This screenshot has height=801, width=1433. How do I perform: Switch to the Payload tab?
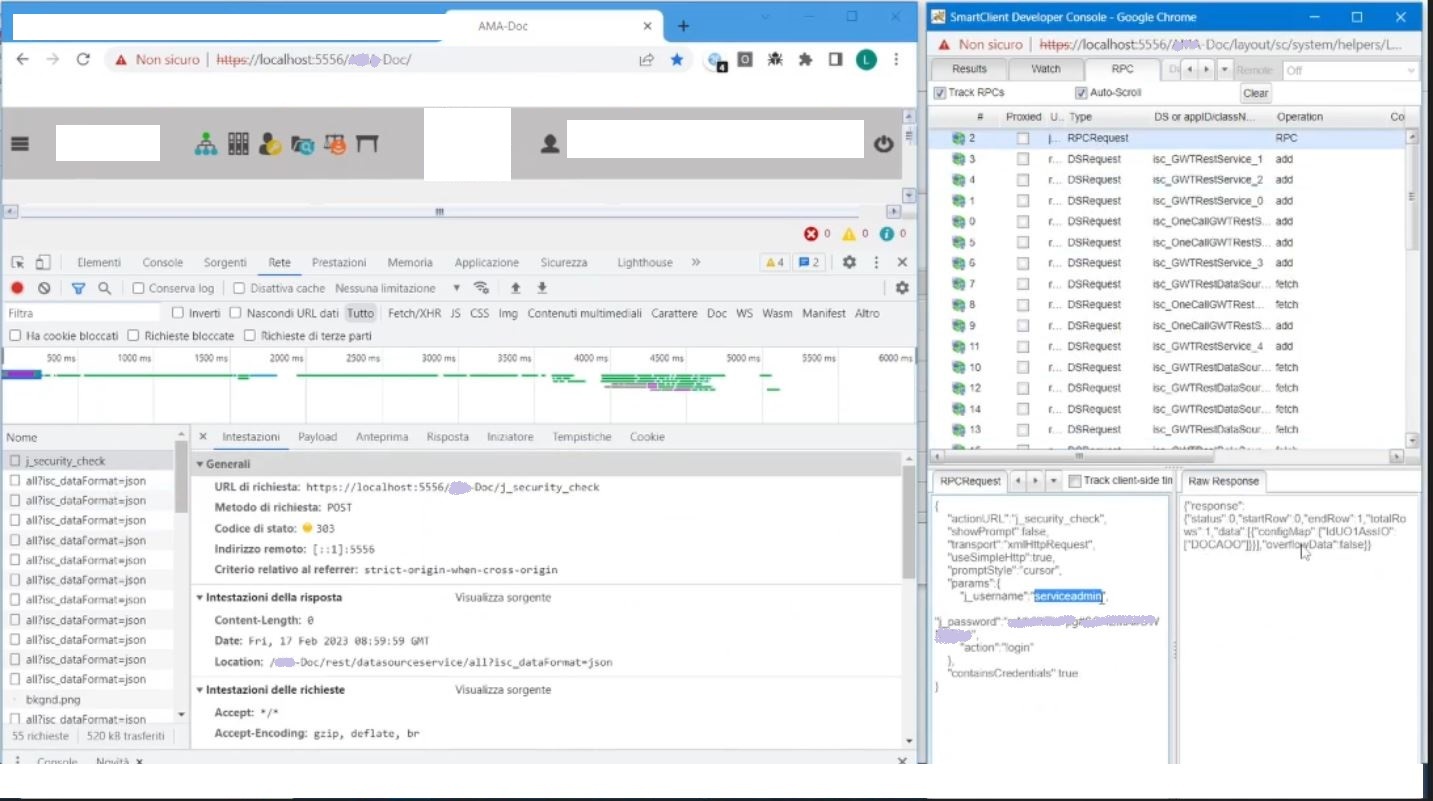click(317, 437)
